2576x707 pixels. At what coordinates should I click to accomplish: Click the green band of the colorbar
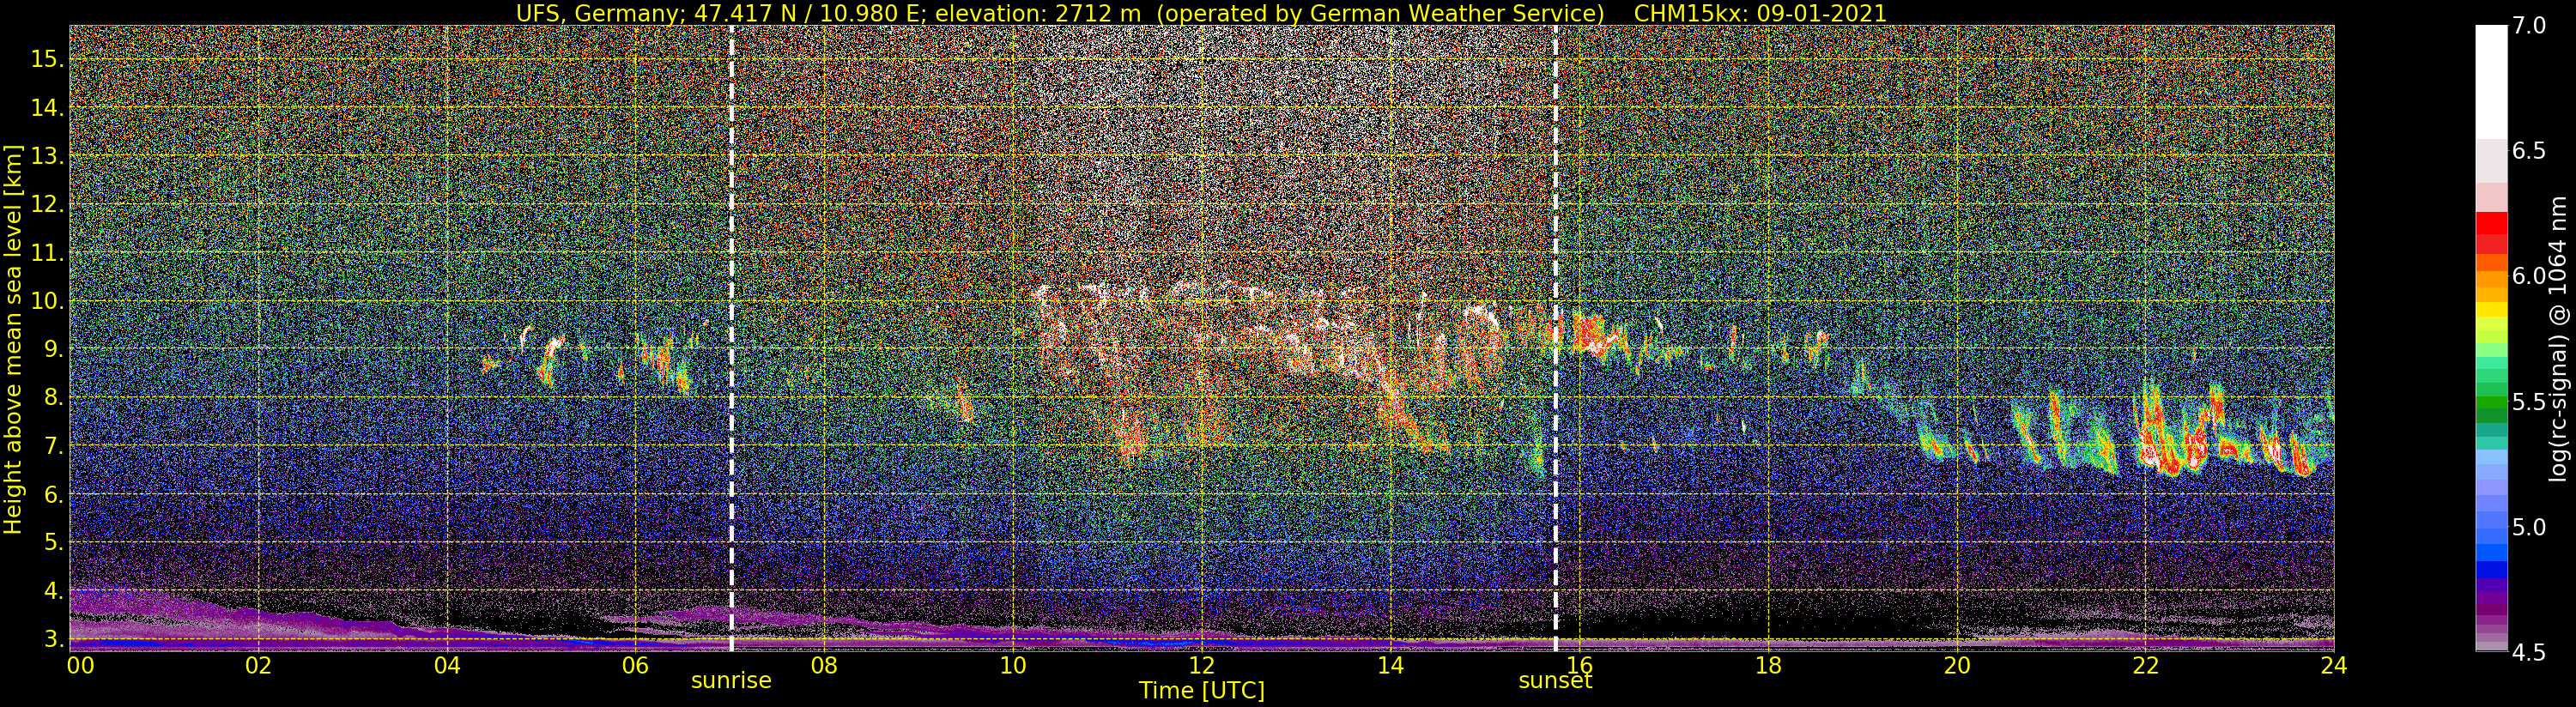tap(2490, 403)
